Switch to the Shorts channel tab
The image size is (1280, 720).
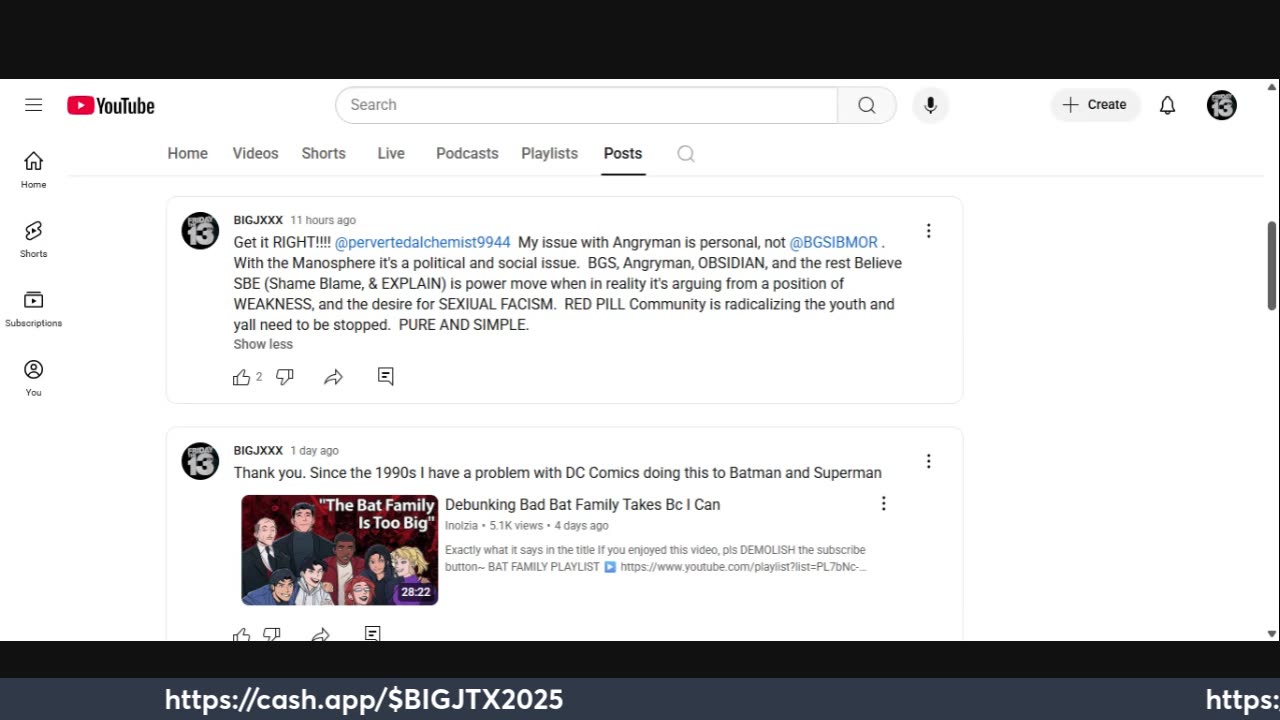click(x=323, y=154)
